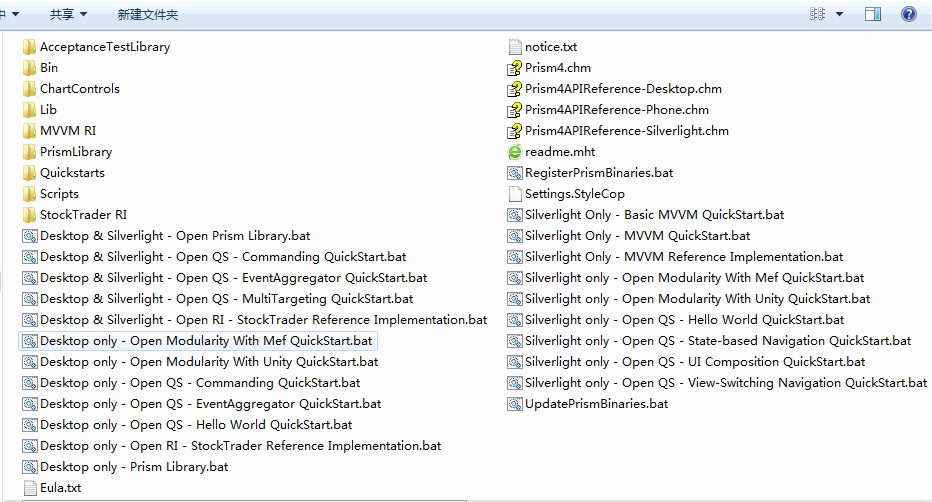
Task: Select Silverlight only - View-Switching Navigation QuickStart.bat
Action: click(x=717, y=383)
